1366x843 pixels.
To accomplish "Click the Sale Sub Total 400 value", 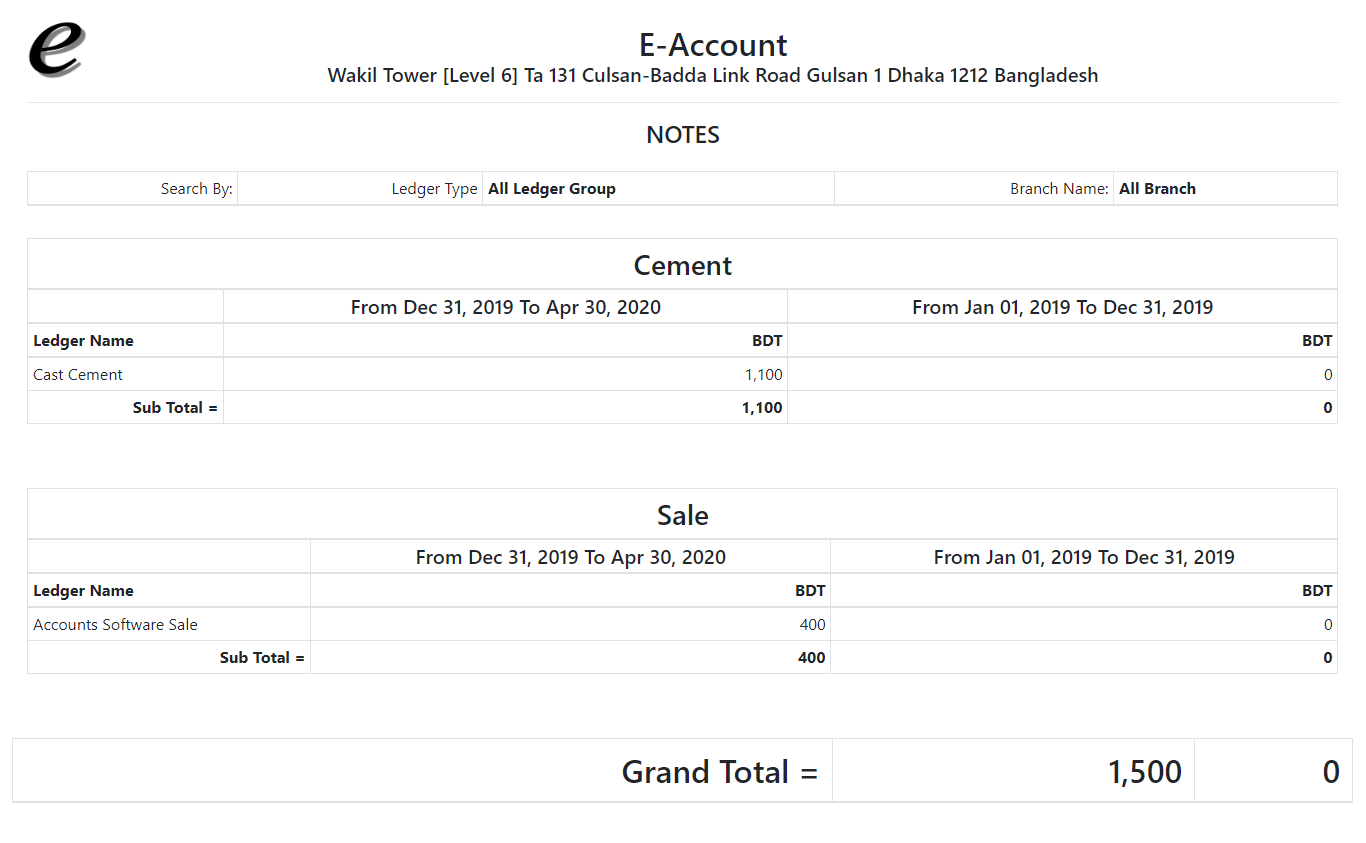I will (811, 658).
